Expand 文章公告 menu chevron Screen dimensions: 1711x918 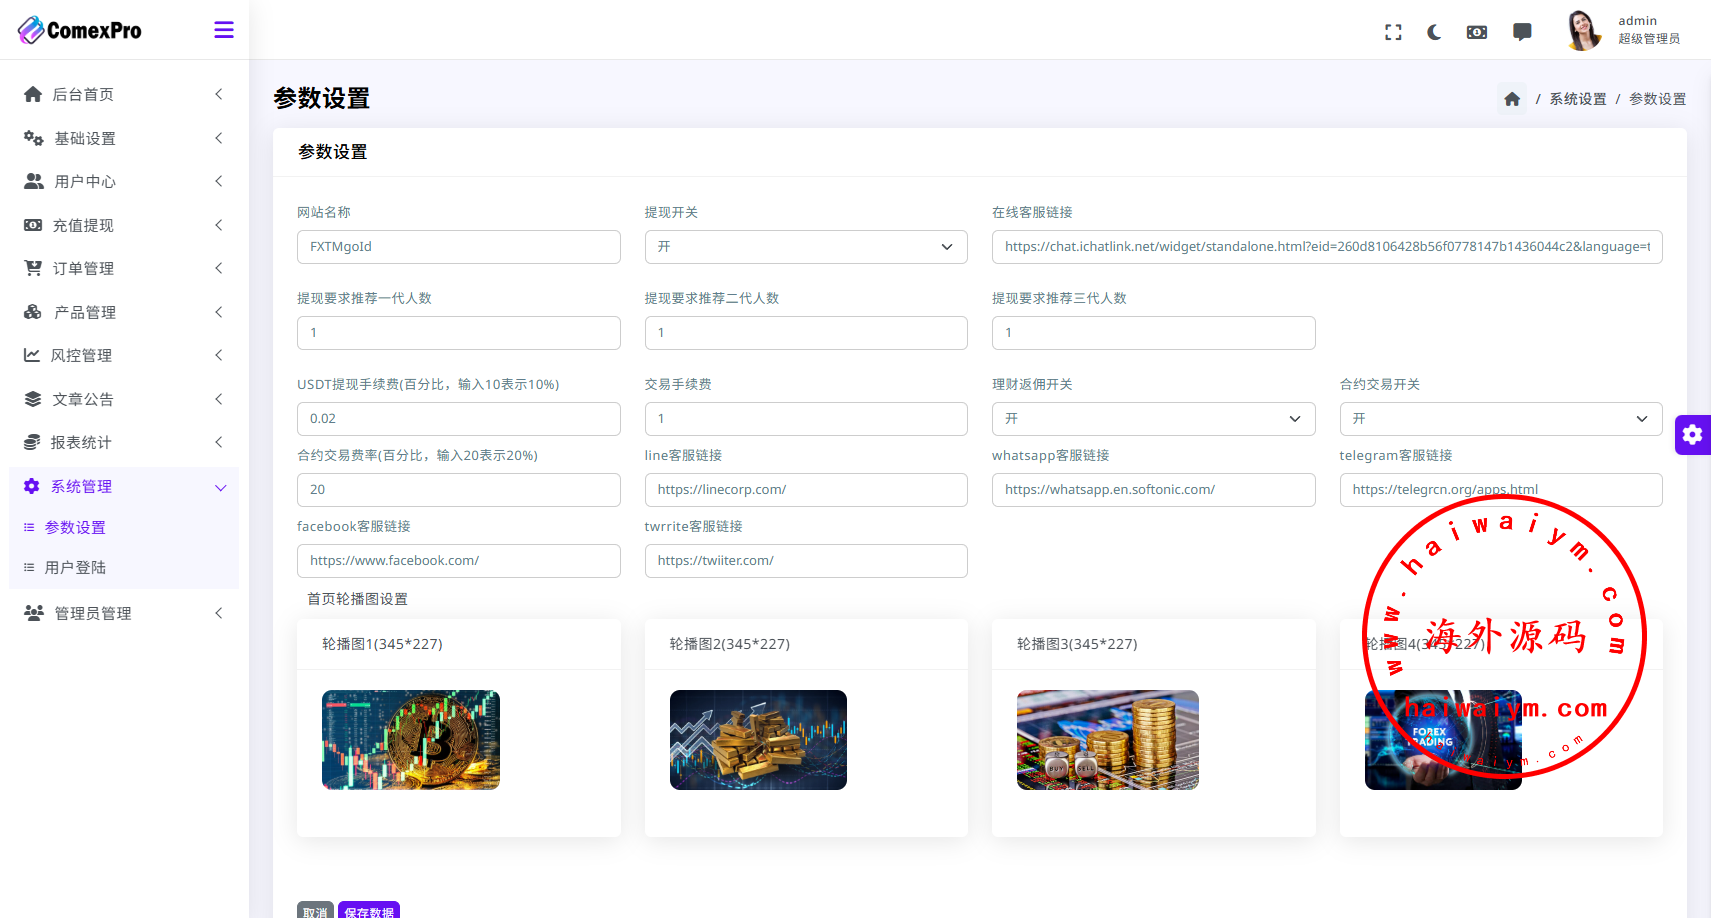click(219, 399)
